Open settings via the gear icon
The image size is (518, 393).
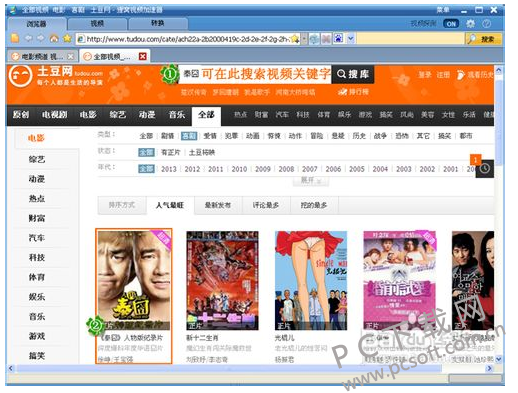470,24
